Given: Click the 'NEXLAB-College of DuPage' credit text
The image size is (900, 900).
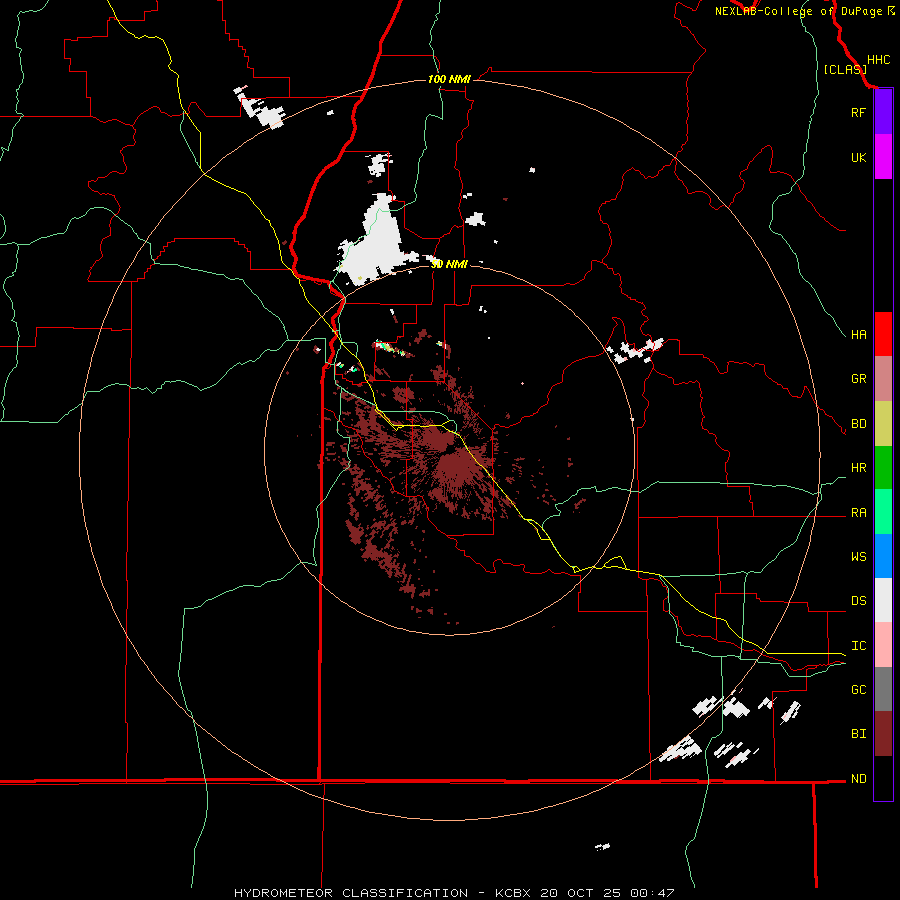Looking at the screenshot, I should click(799, 11).
